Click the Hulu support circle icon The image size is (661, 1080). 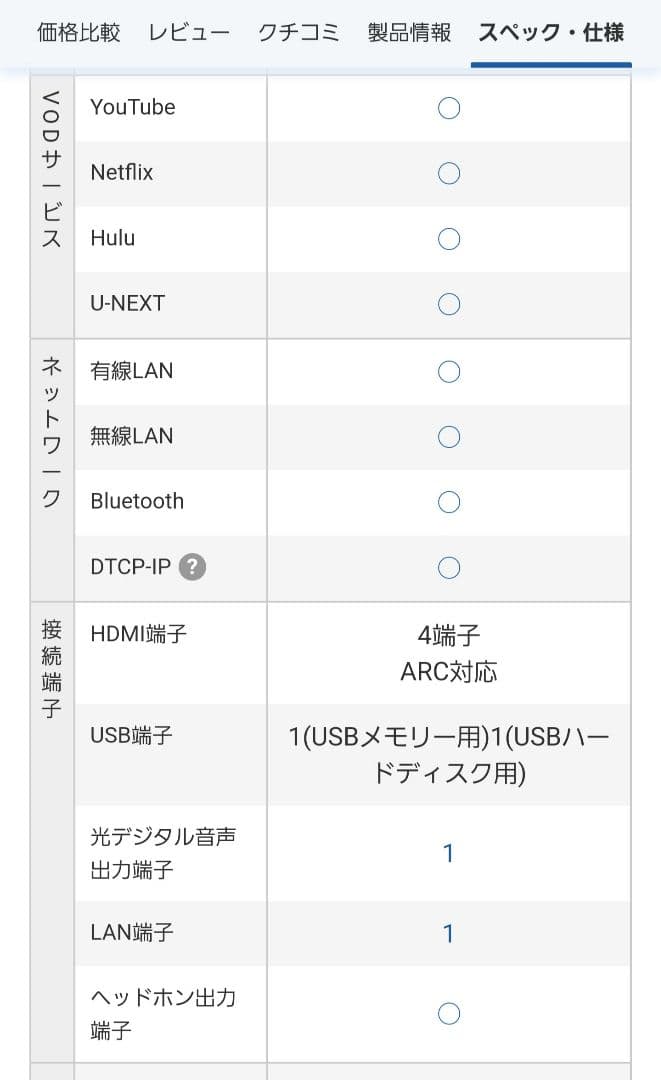[x=448, y=238]
